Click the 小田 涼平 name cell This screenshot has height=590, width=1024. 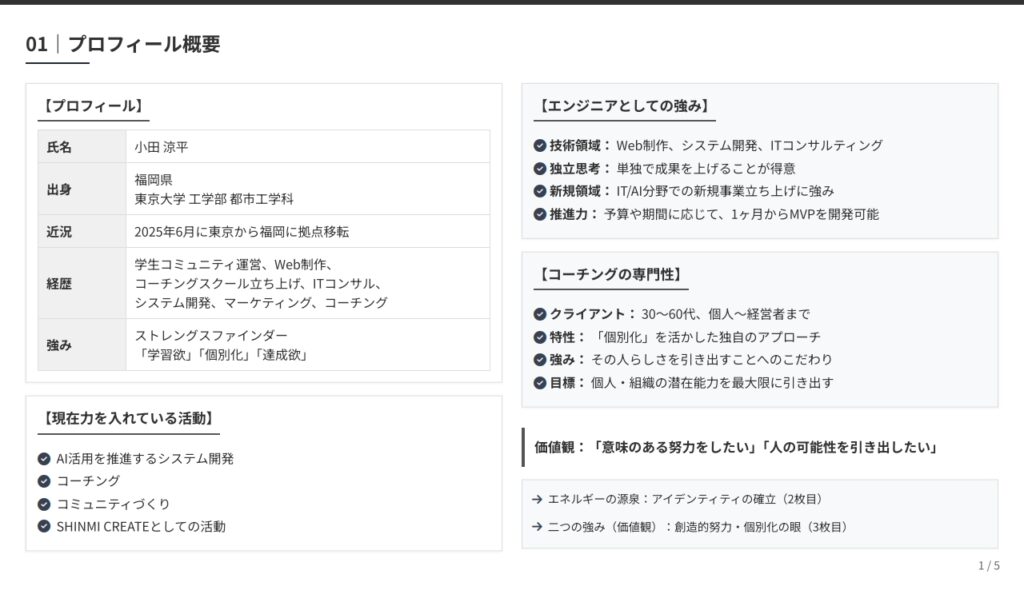(162, 147)
